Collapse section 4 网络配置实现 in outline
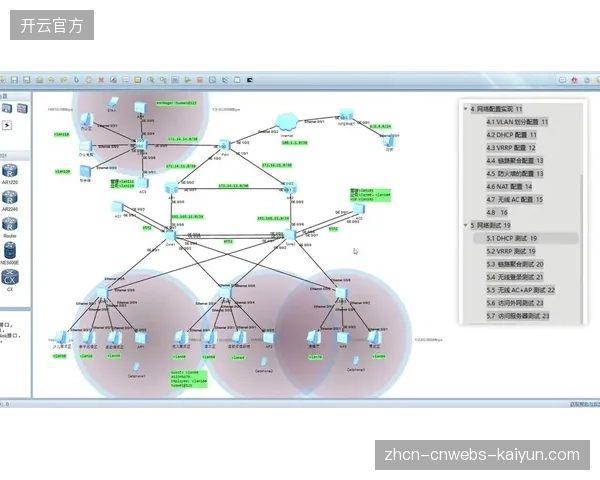Screen dimensions: 600x480 [x=466, y=109]
